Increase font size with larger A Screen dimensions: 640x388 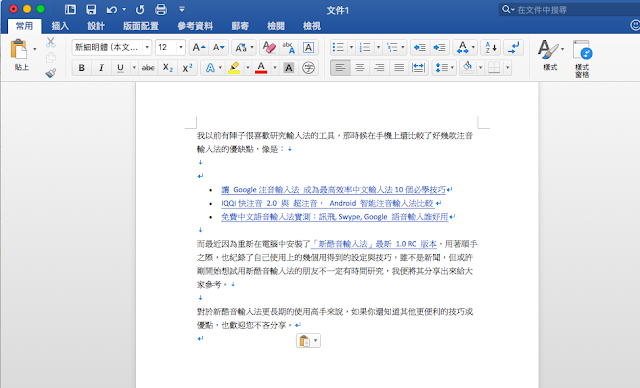[199, 48]
